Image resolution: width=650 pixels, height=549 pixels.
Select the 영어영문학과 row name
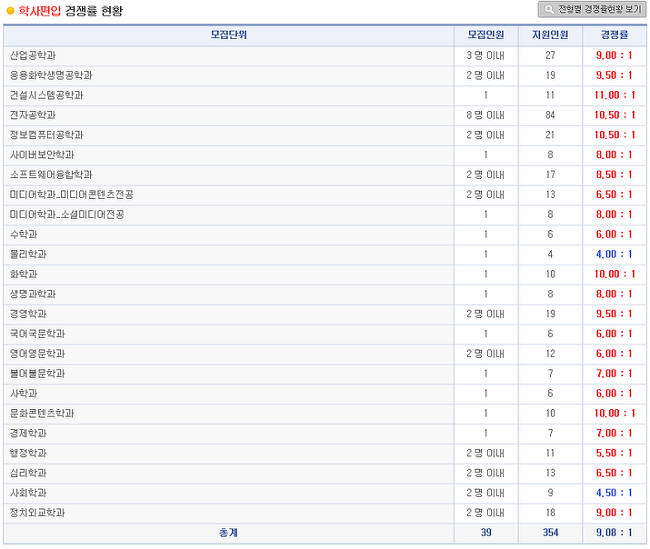[37, 354]
